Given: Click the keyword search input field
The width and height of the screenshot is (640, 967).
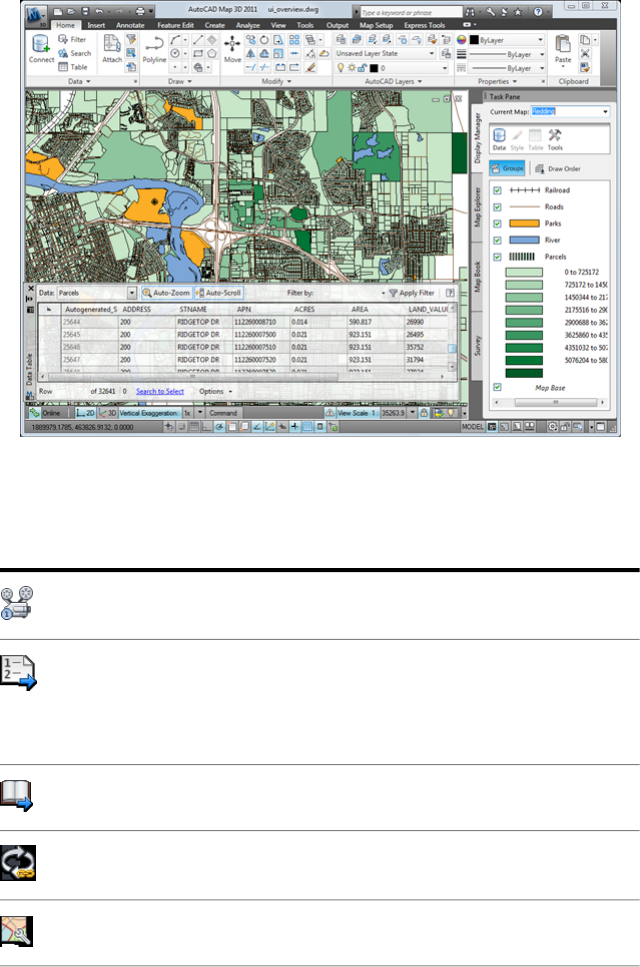Looking at the screenshot, I should 411,12.
